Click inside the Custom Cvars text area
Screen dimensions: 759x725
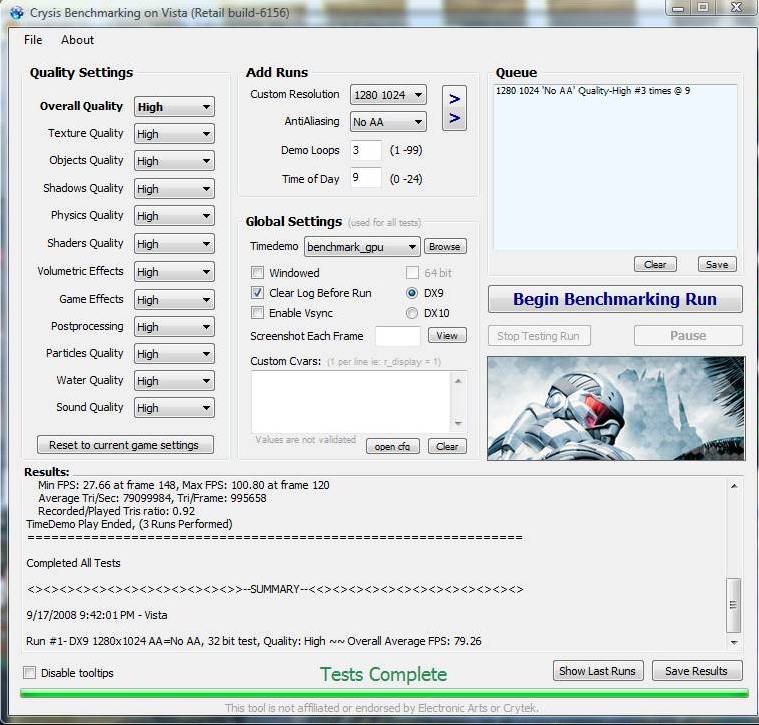[x=352, y=402]
